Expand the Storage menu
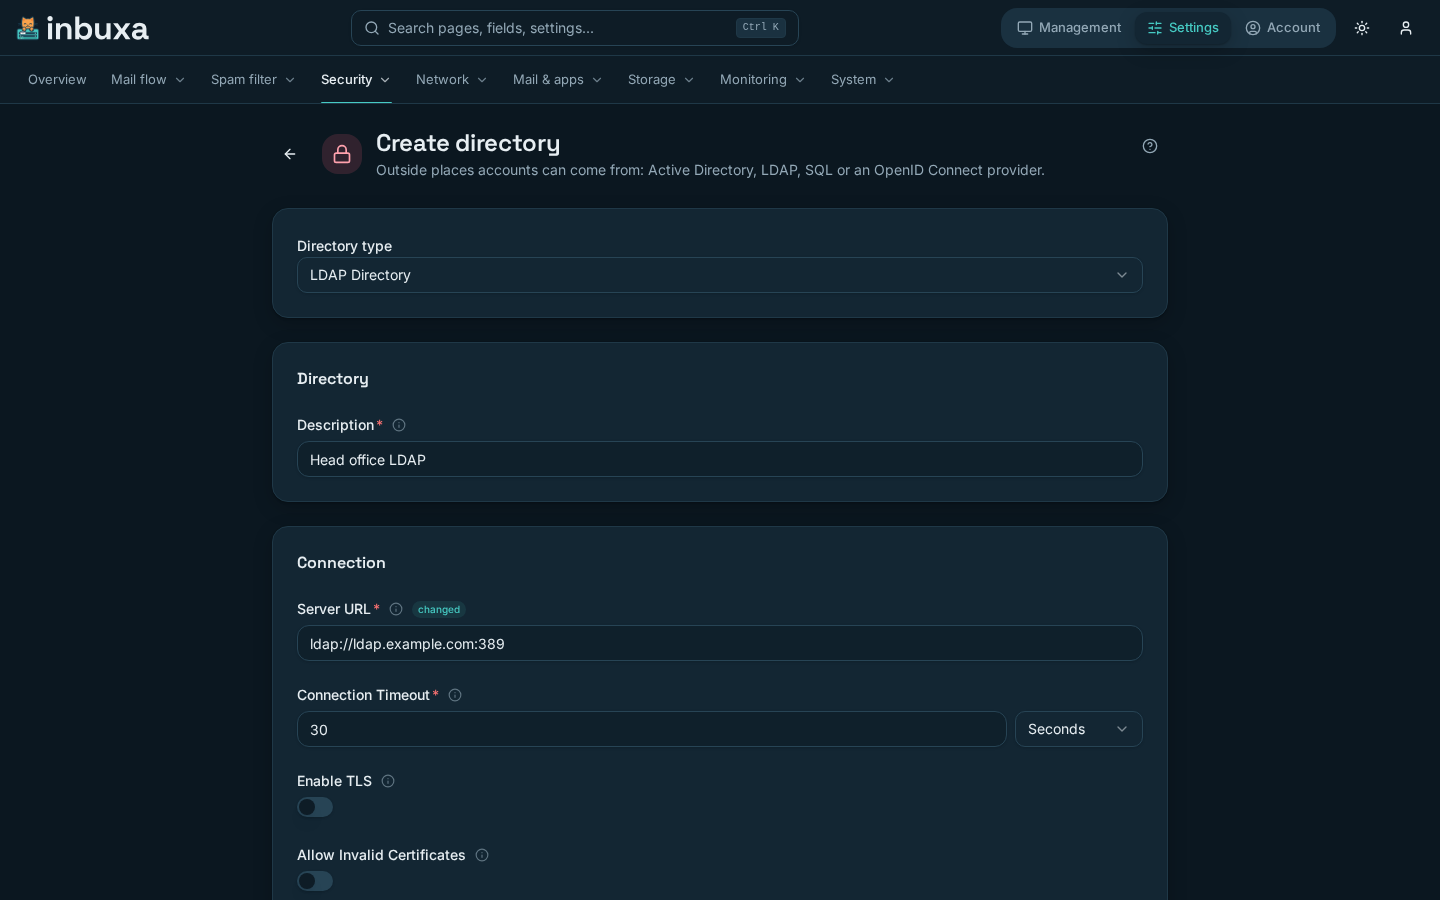 [661, 80]
